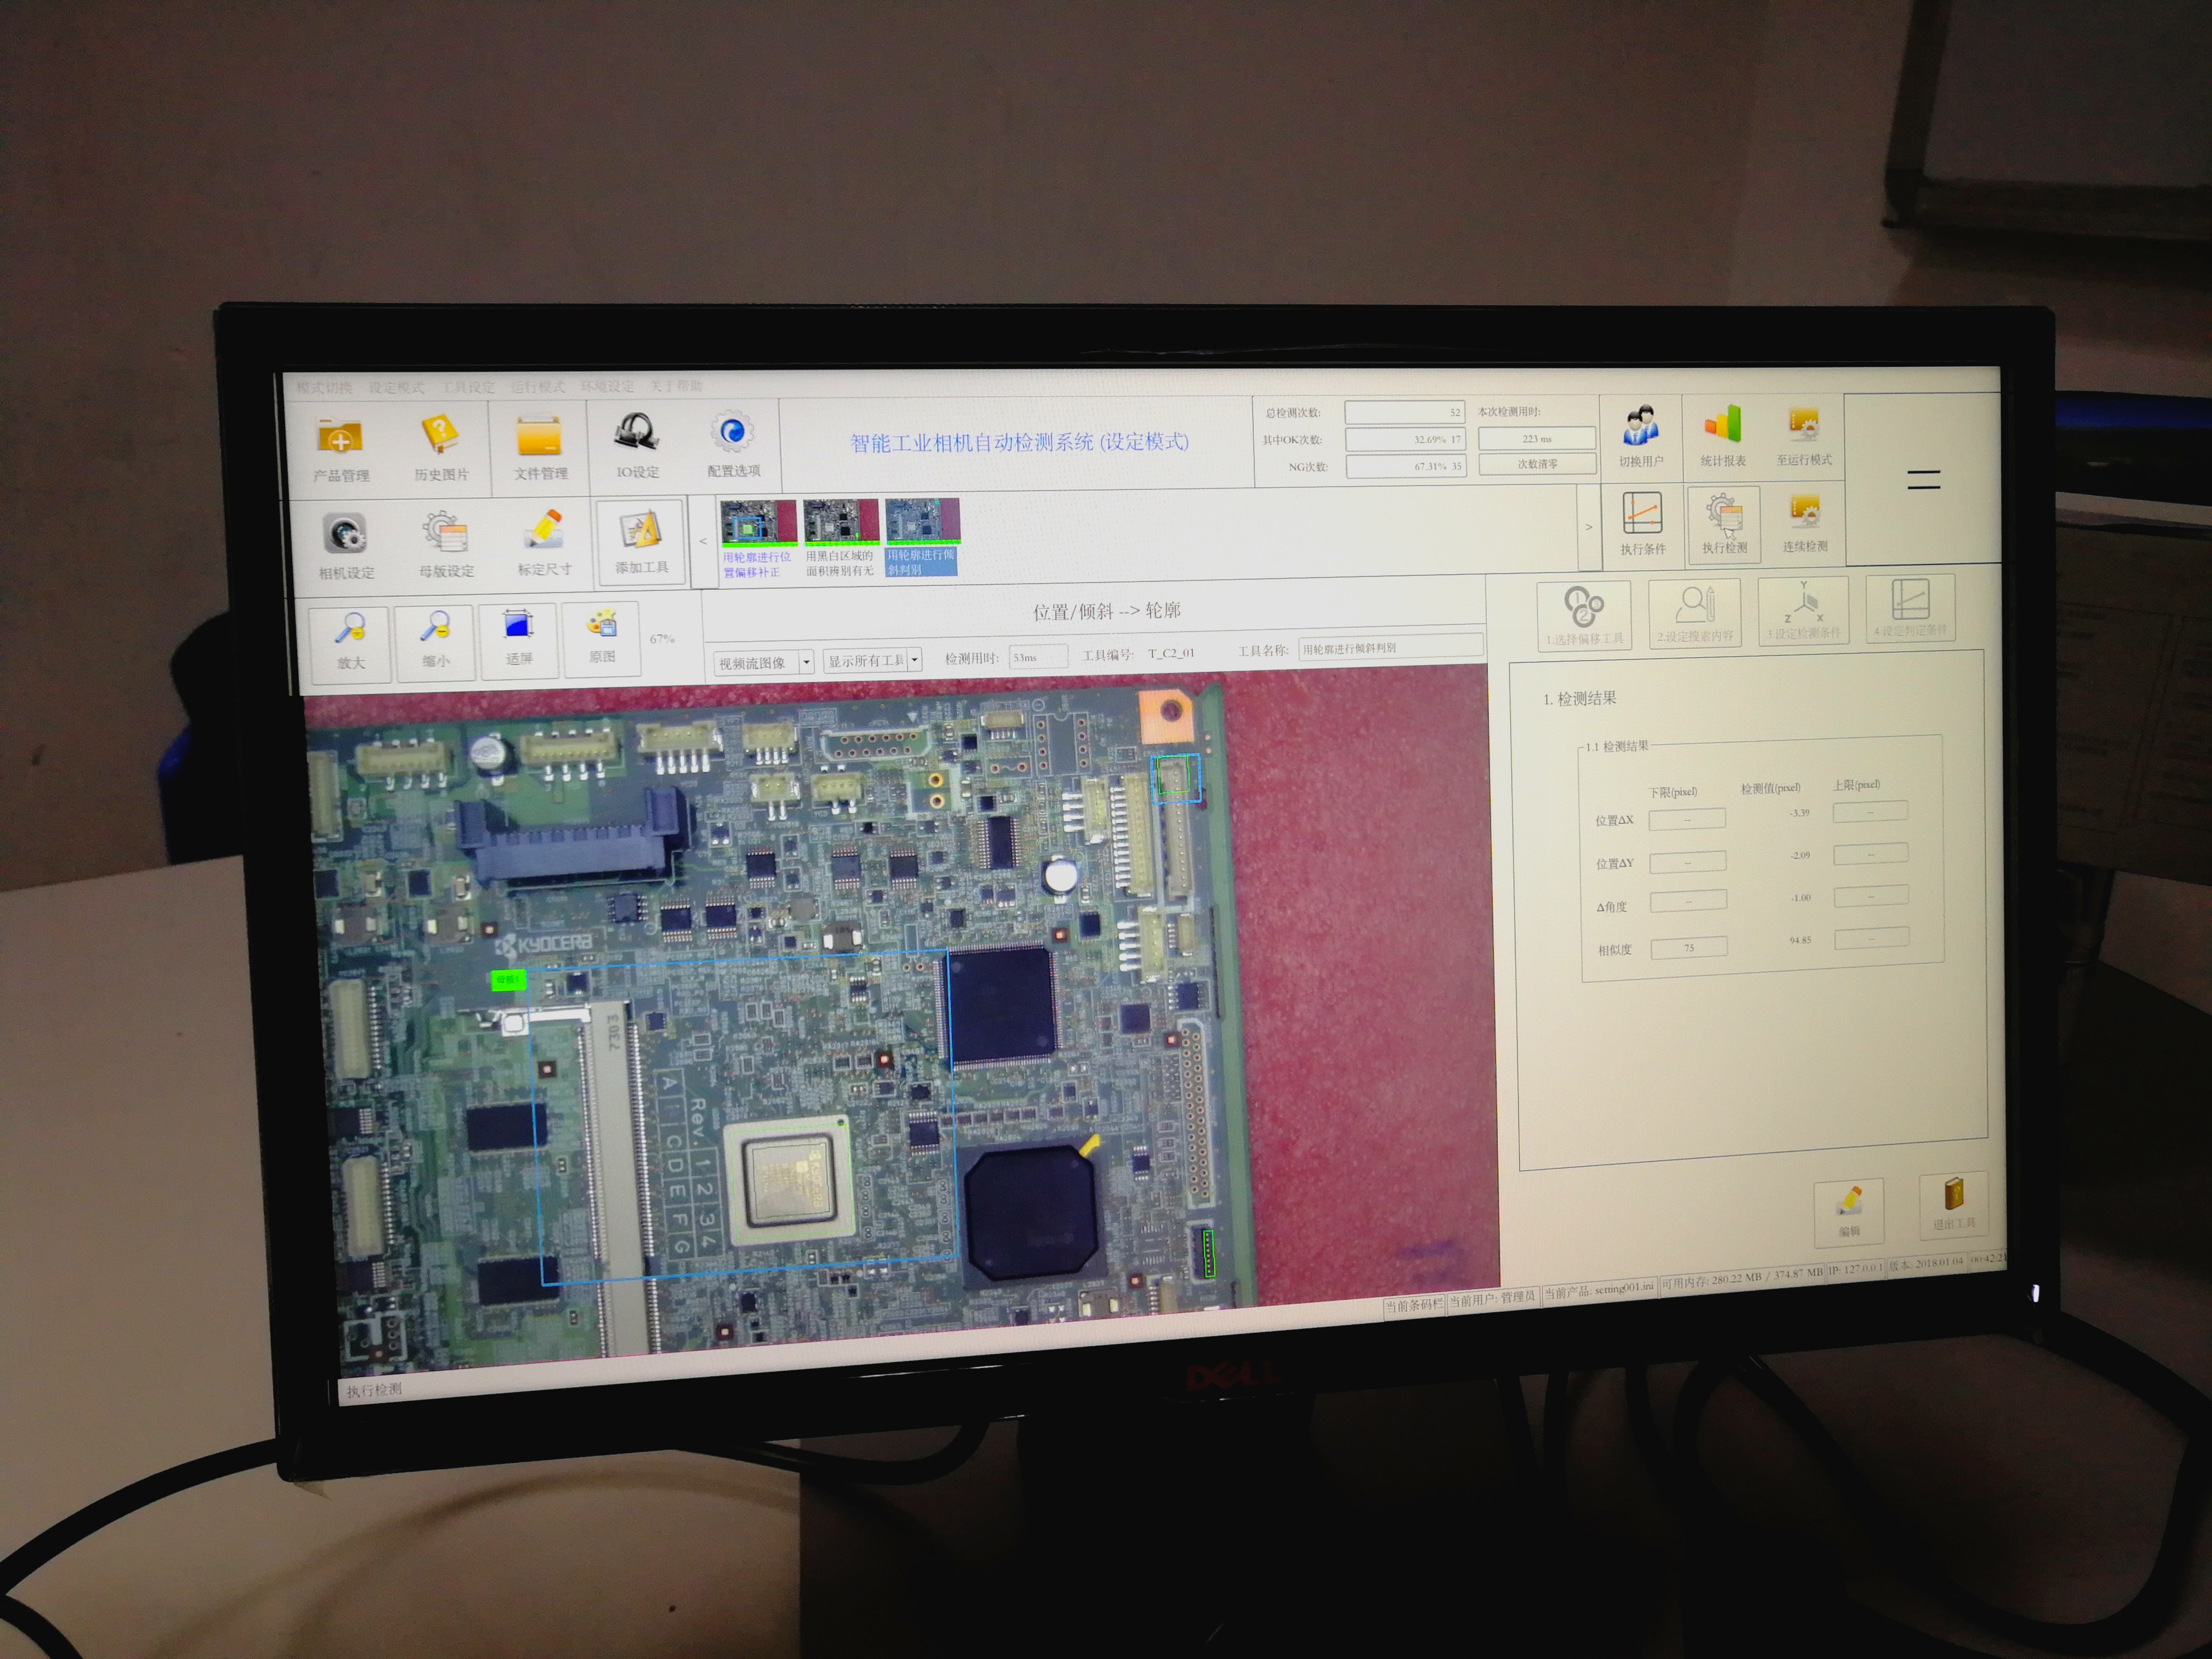2212x1659 pixels.
Task: Click 相似度 upper limit field
Action: [1873, 938]
